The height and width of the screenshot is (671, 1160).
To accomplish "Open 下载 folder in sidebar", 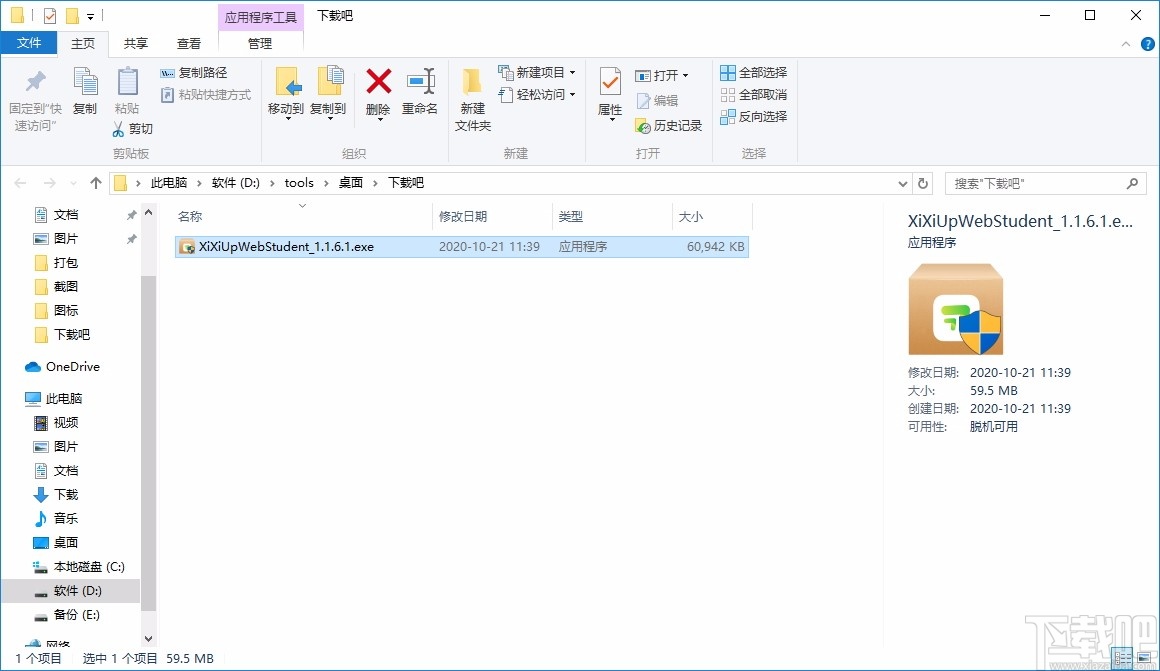I will click(65, 494).
